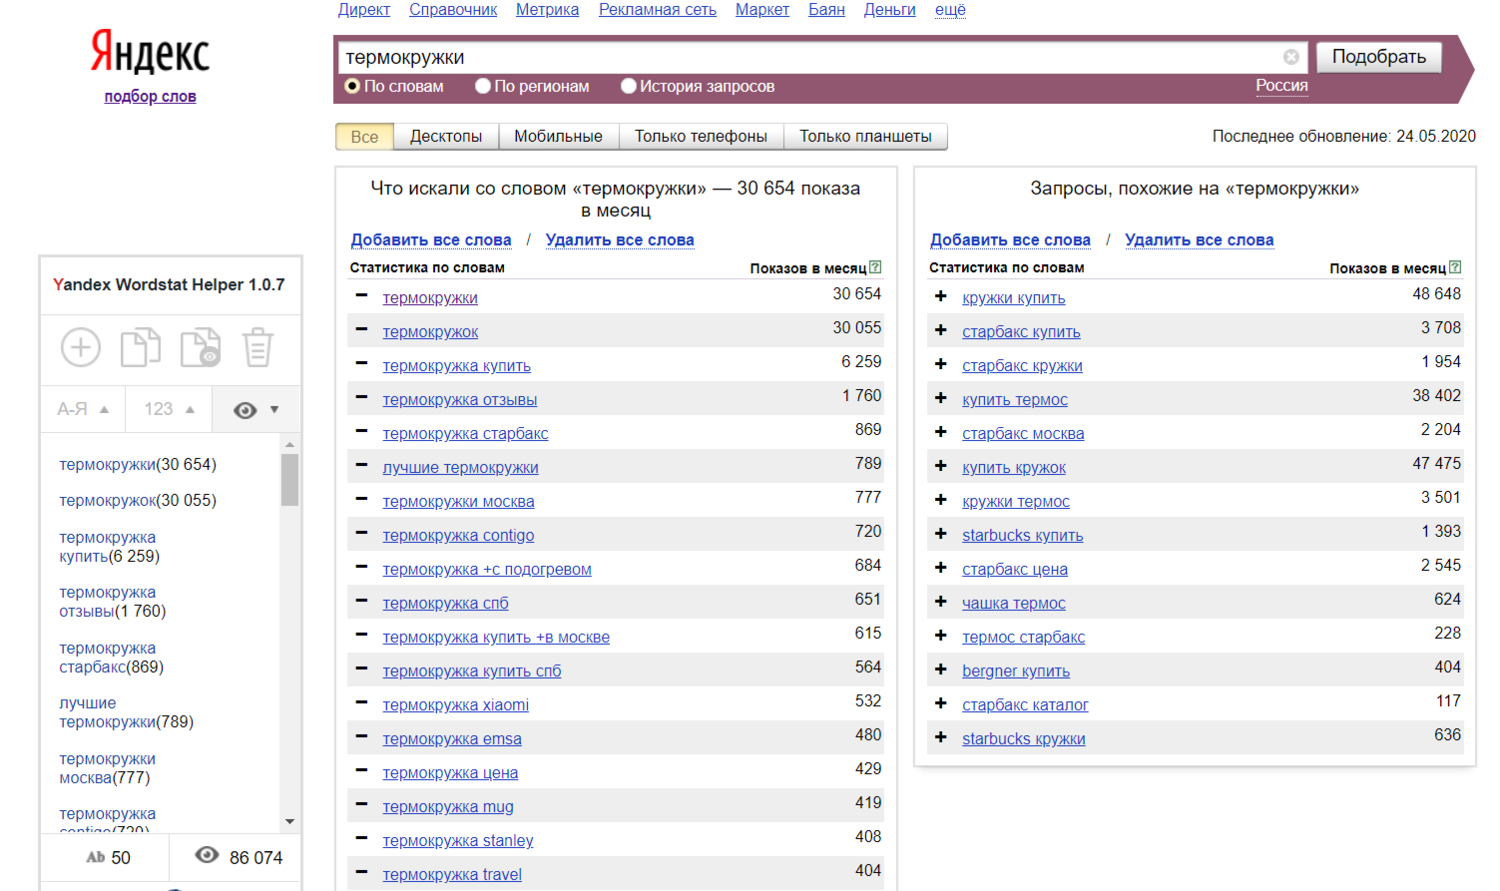
Task: Switch to the Все devices tab
Action: (x=364, y=137)
